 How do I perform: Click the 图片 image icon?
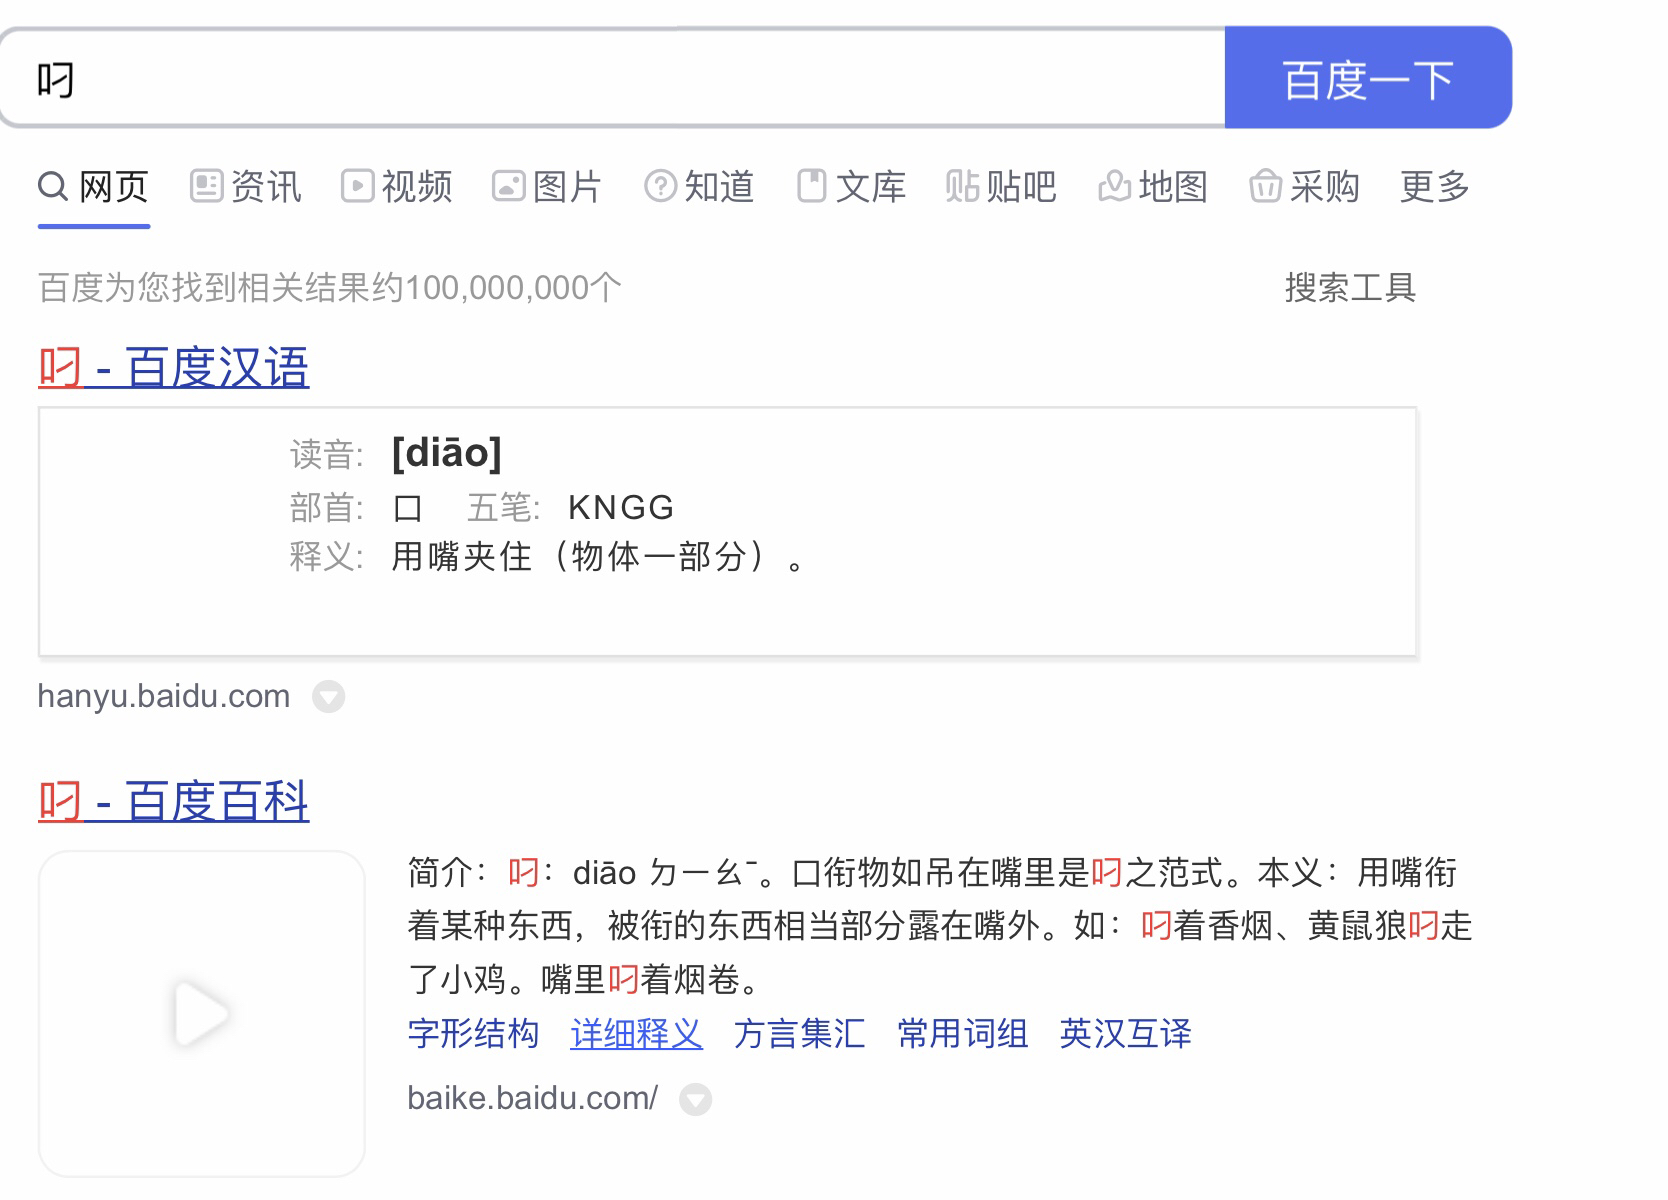click(x=508, y=186)
